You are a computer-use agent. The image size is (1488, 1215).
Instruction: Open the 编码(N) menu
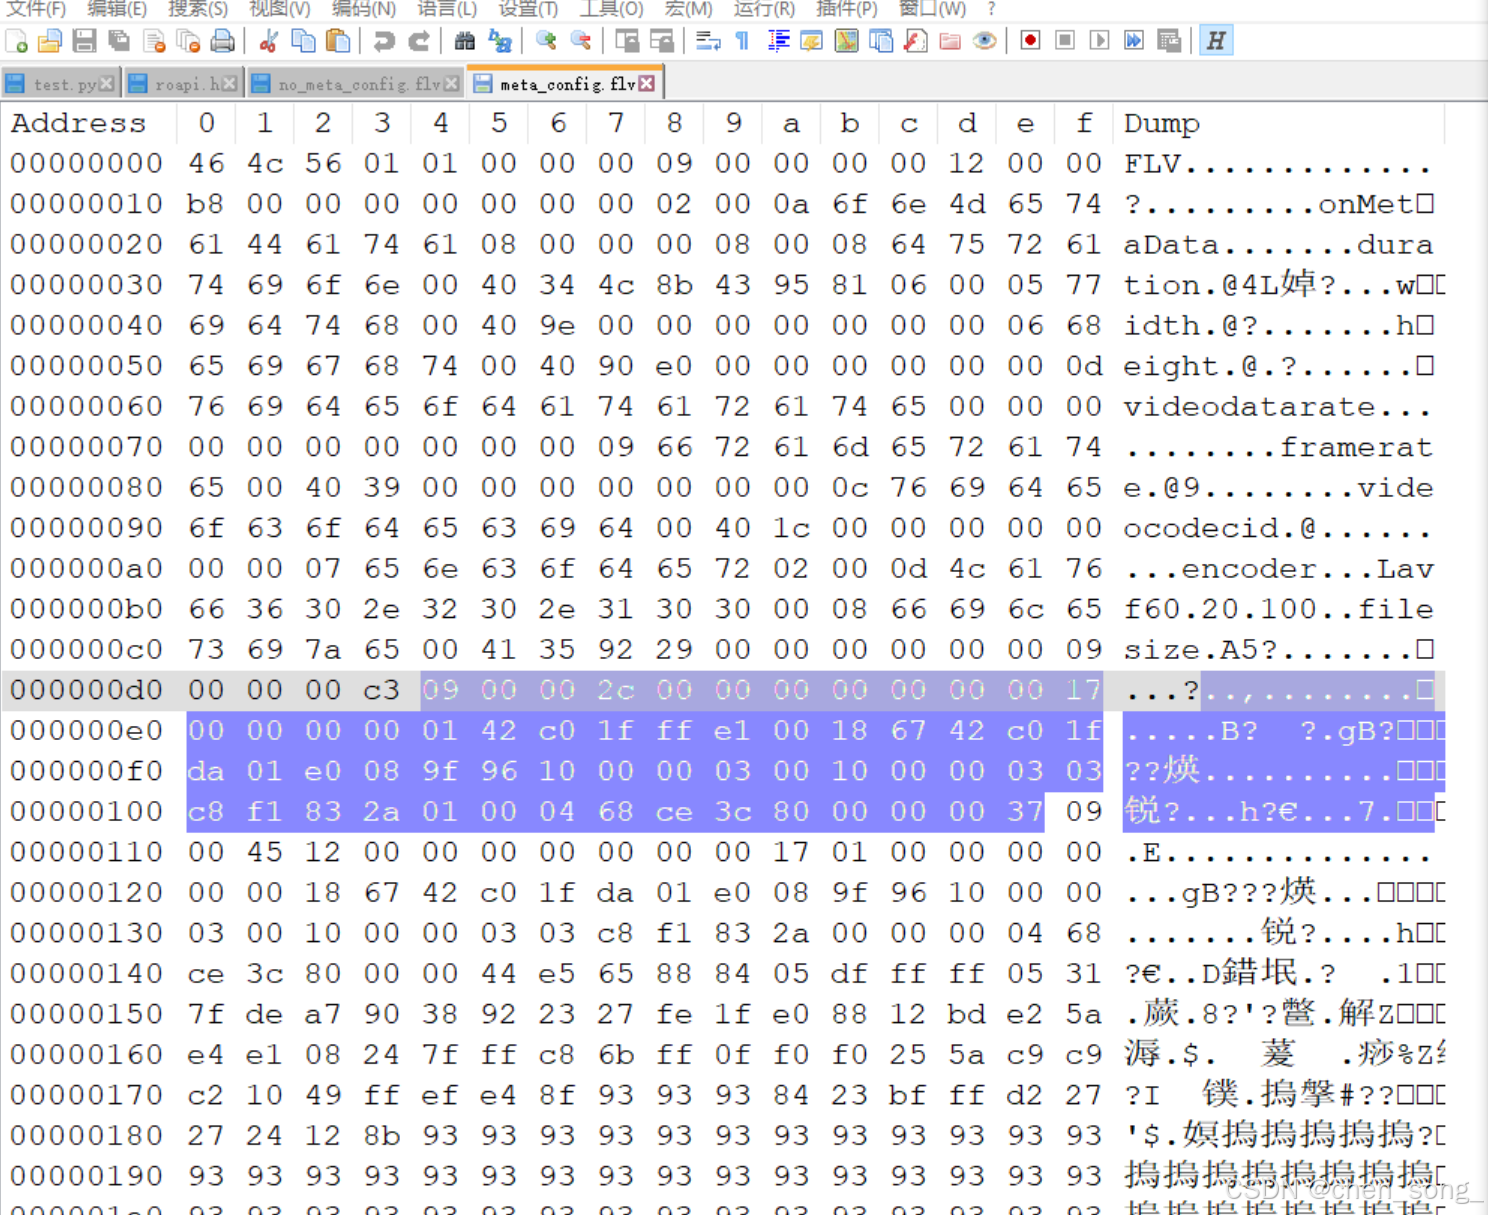click(363, 9)
